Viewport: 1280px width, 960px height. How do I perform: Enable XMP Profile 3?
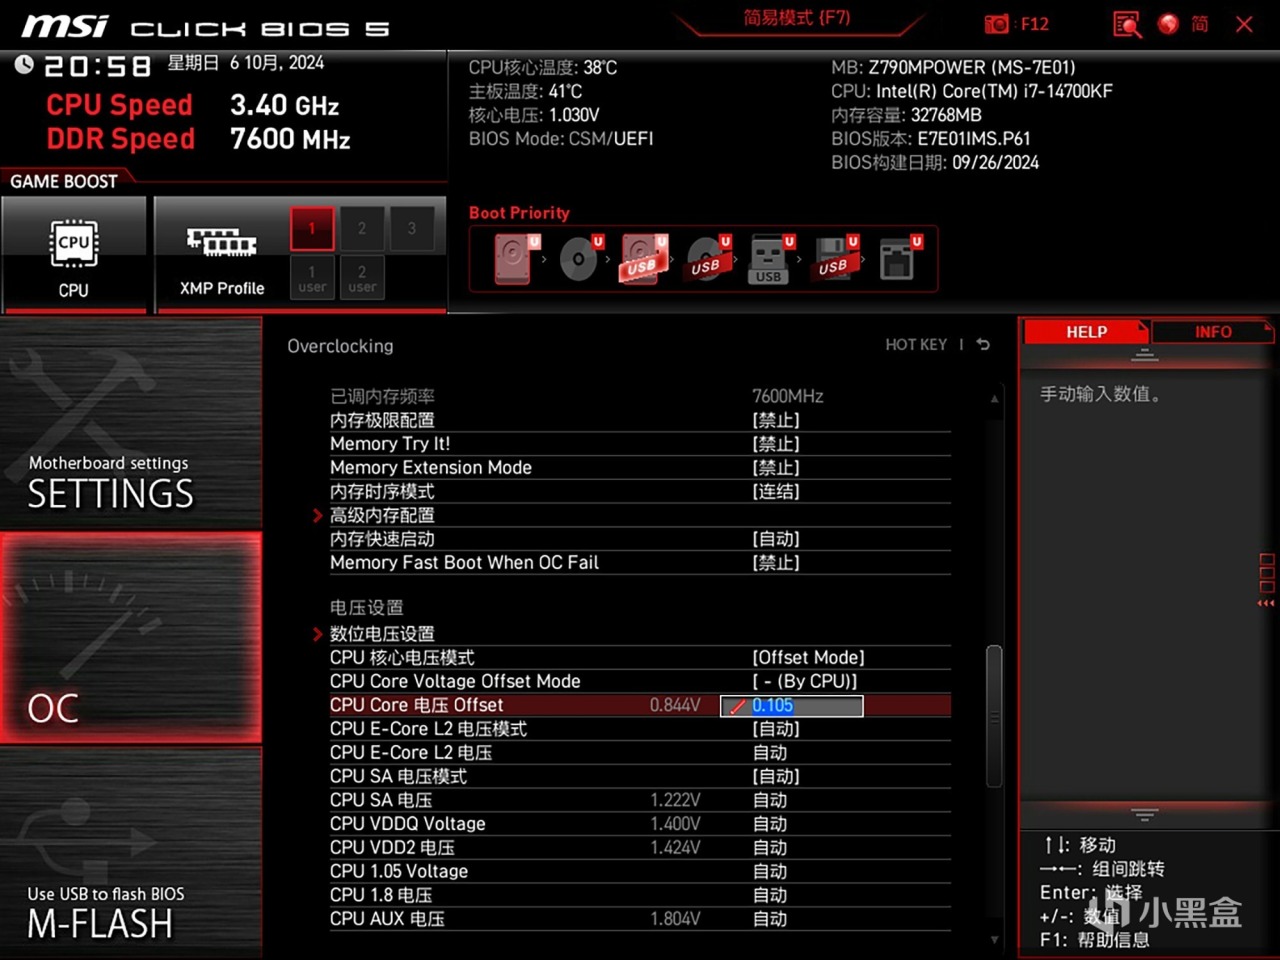coord(411,229)
